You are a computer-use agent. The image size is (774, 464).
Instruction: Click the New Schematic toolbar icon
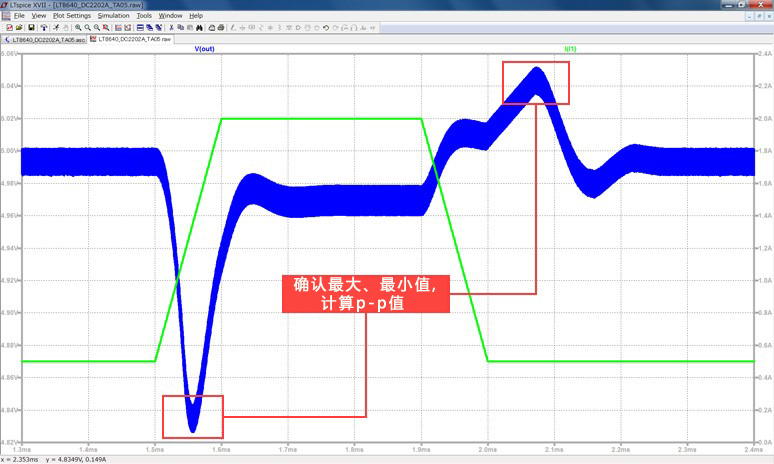(x=9, y=27)
